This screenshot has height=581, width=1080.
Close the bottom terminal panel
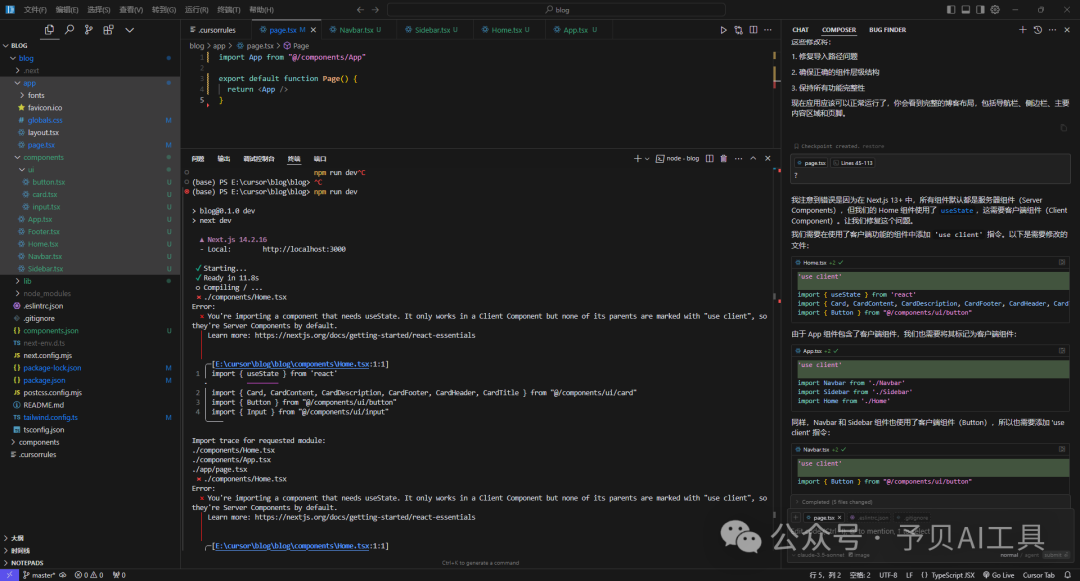[768, 158]
